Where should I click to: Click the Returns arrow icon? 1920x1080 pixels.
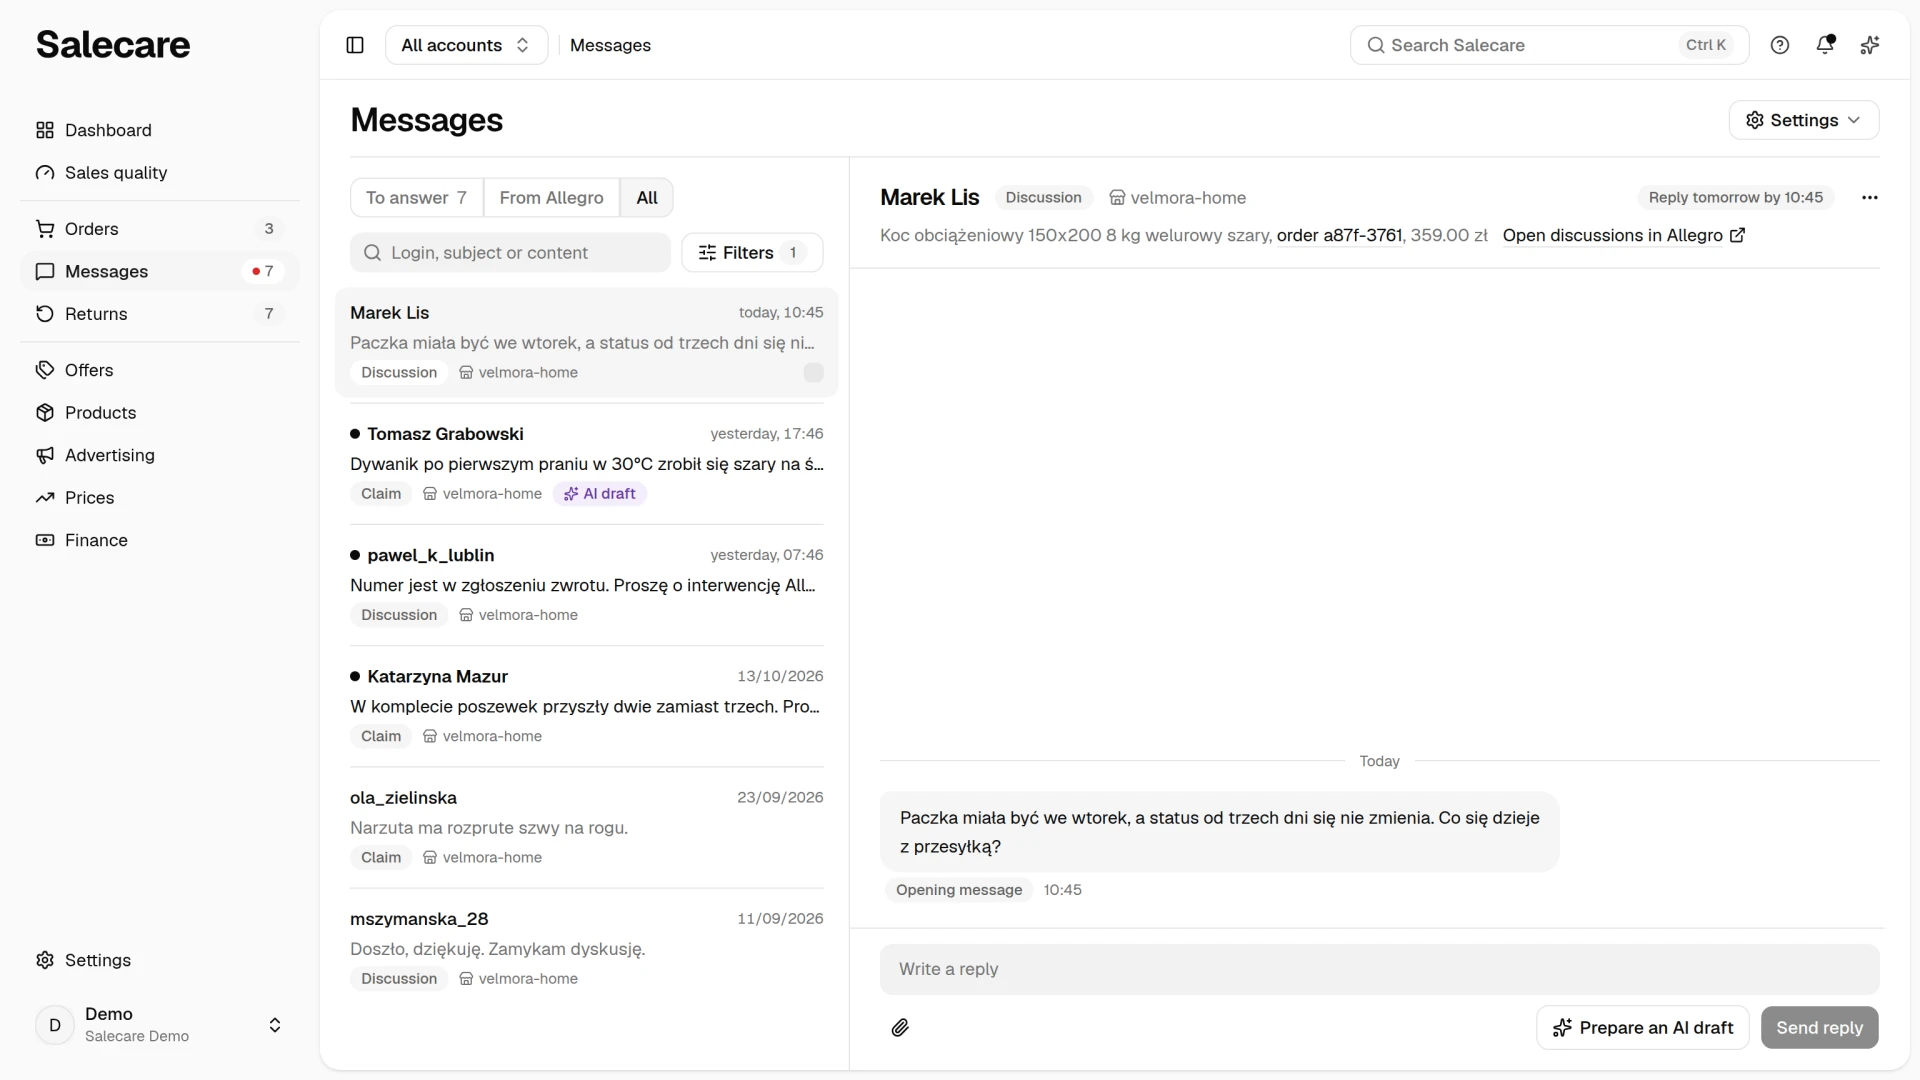pos(45,314)
